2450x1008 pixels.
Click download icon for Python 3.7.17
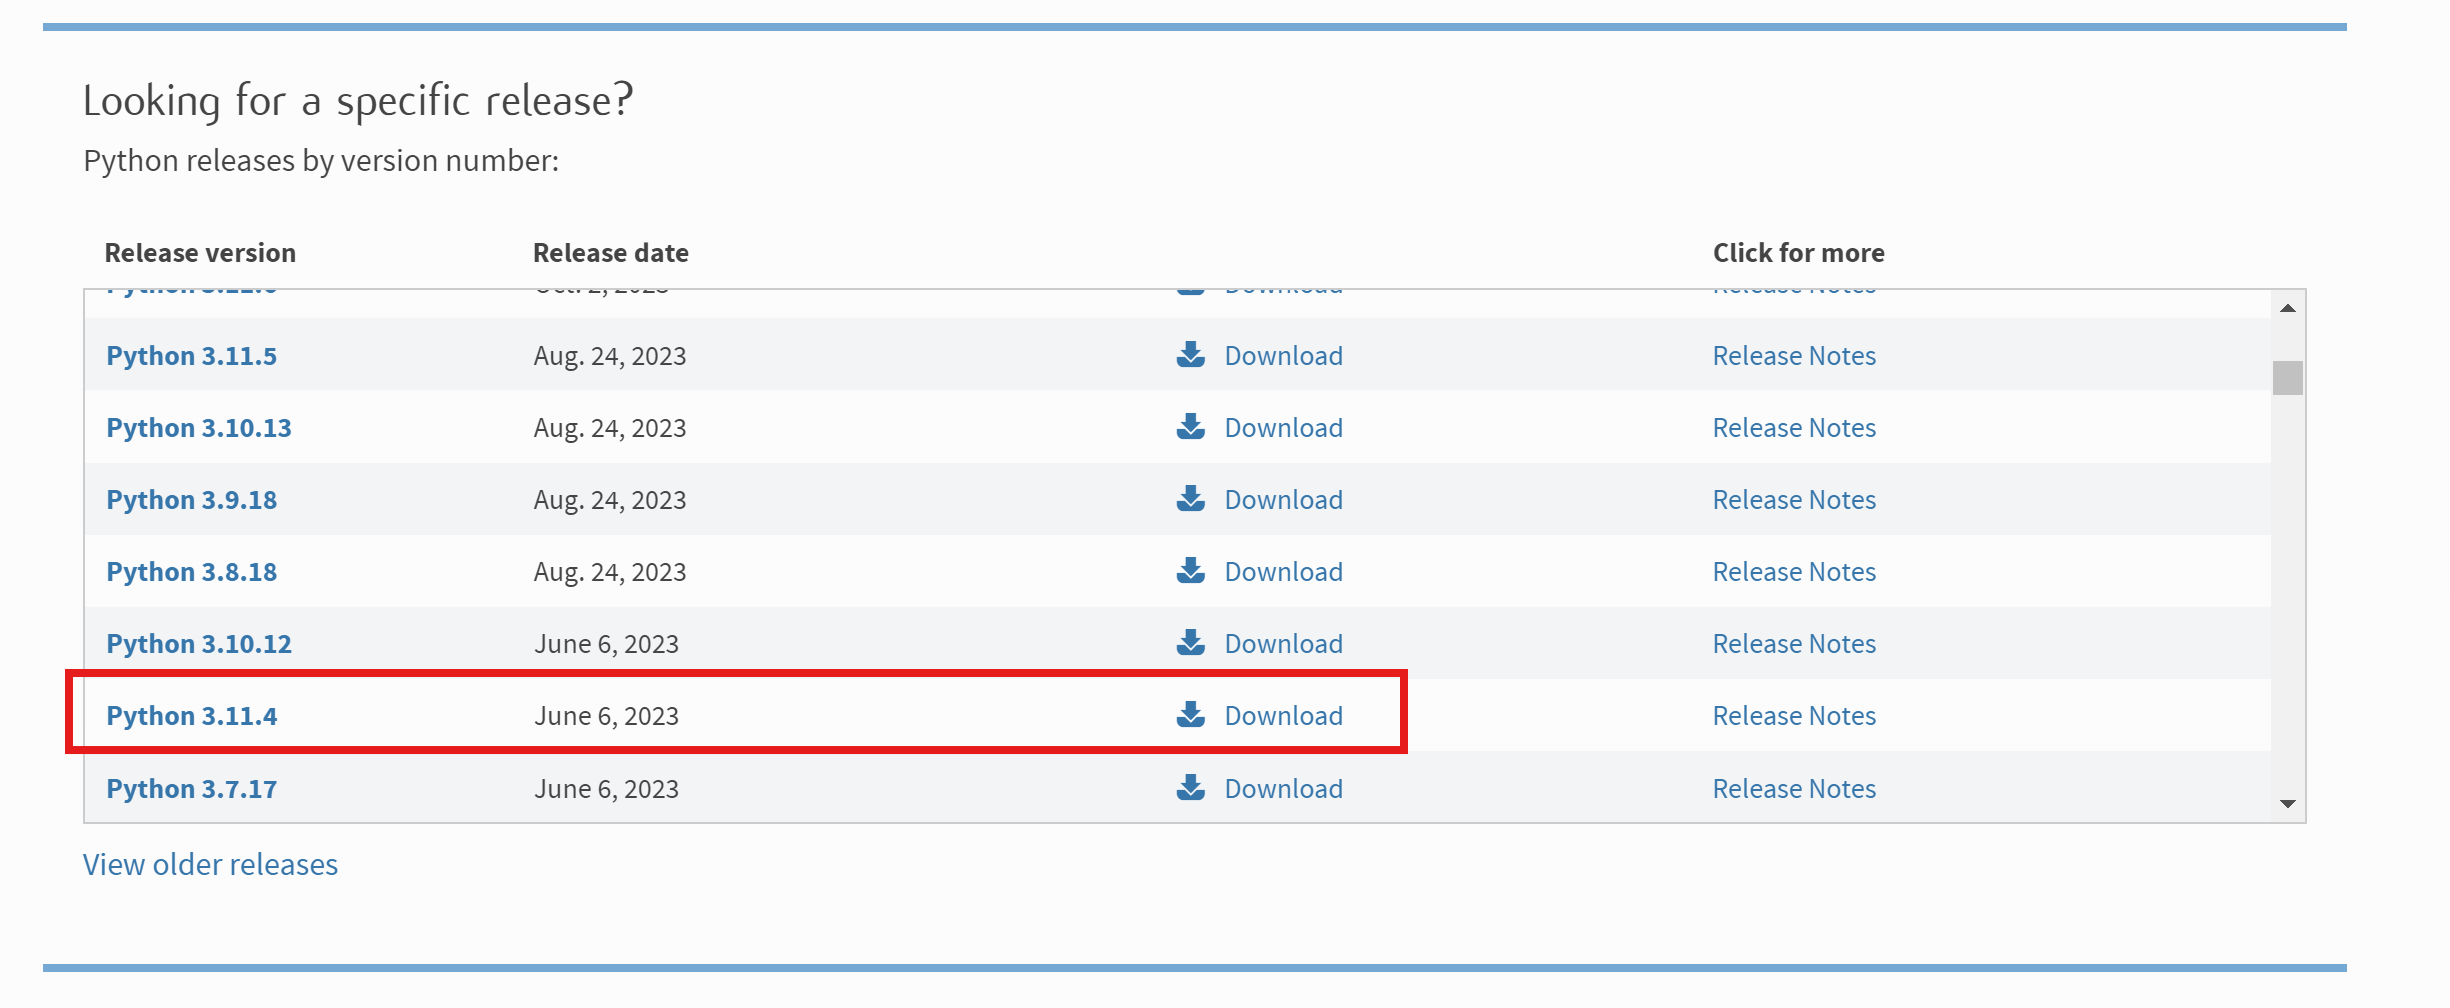[1190, 788]
